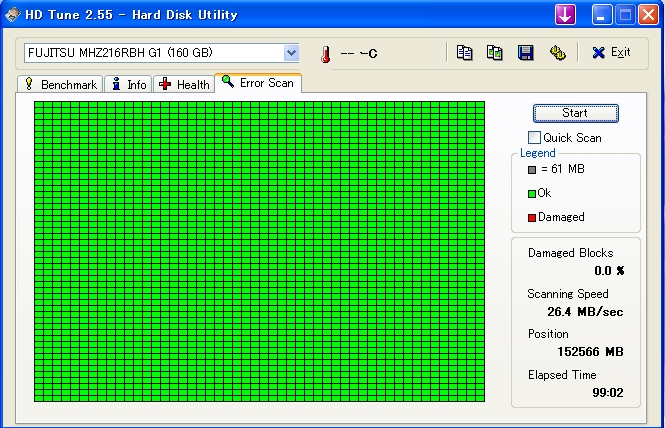Switch to the Info tab
This screenshot has height=428, width=665.
[128, 84]
